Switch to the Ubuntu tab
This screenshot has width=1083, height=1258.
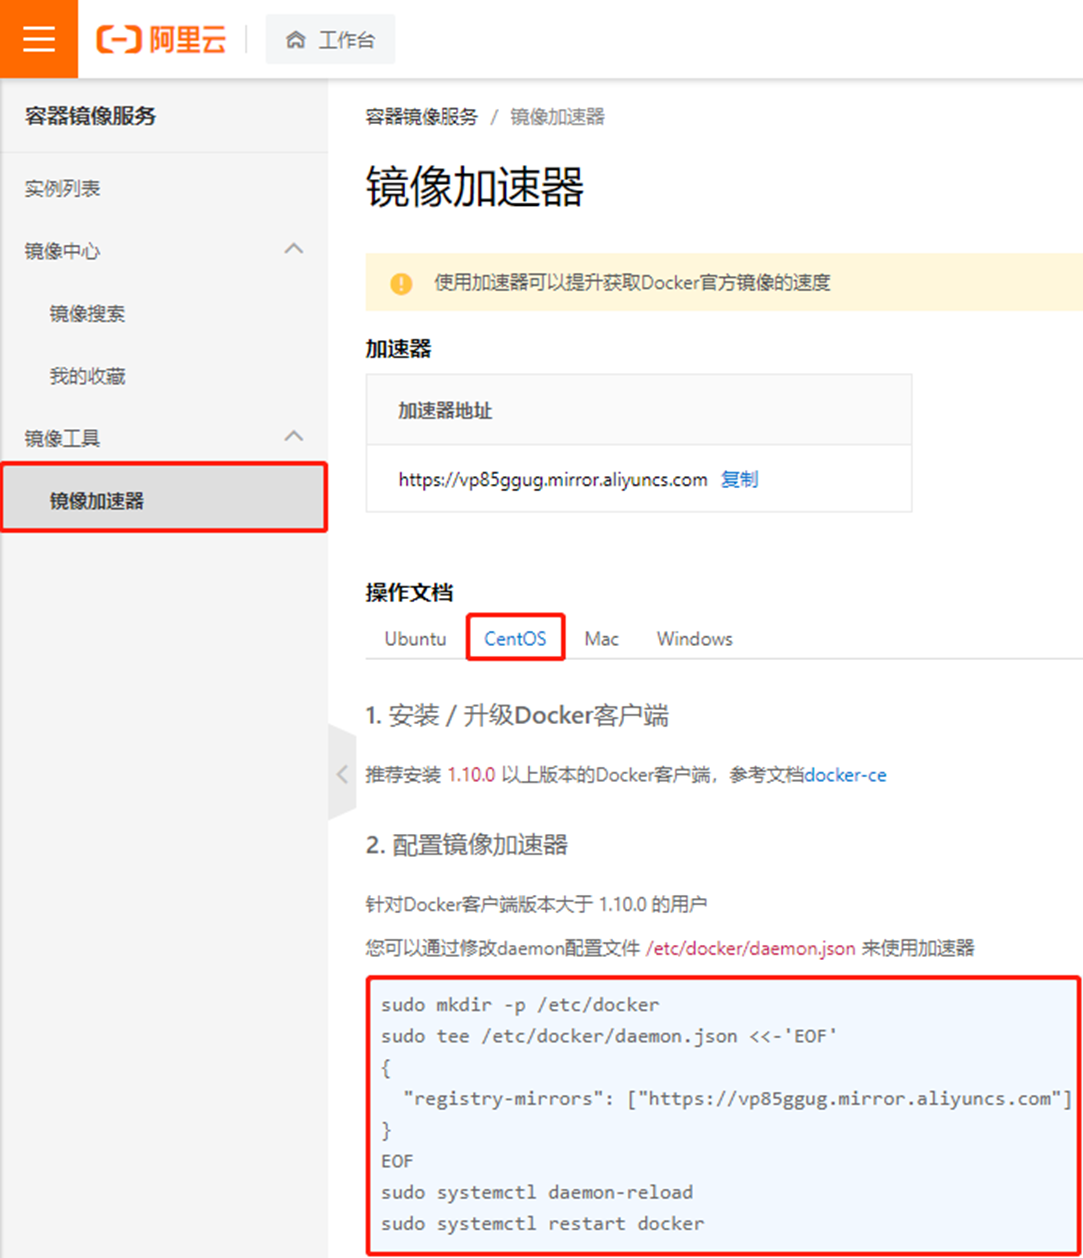(x=415, y=639)
